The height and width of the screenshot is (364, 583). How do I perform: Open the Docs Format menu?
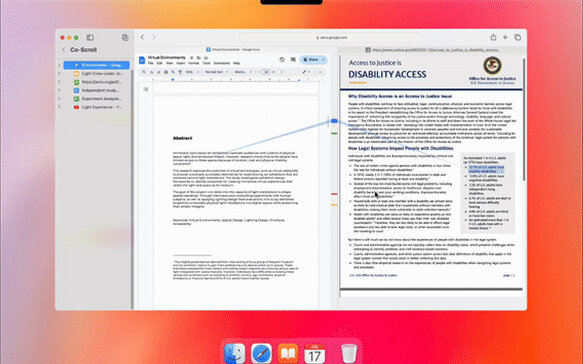[x=194, y=63]
